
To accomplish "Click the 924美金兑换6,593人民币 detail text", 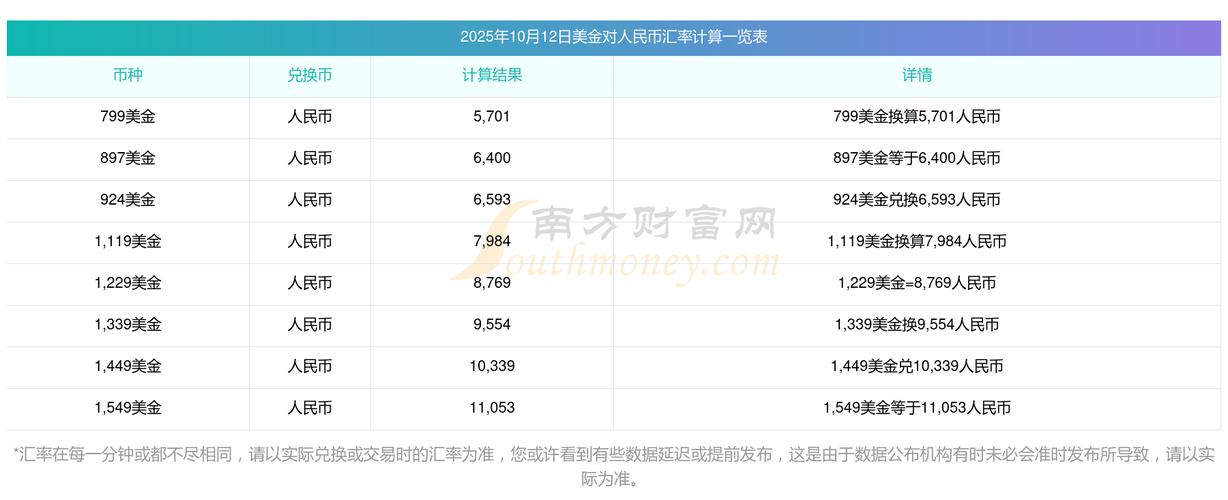I will [917, 200].
